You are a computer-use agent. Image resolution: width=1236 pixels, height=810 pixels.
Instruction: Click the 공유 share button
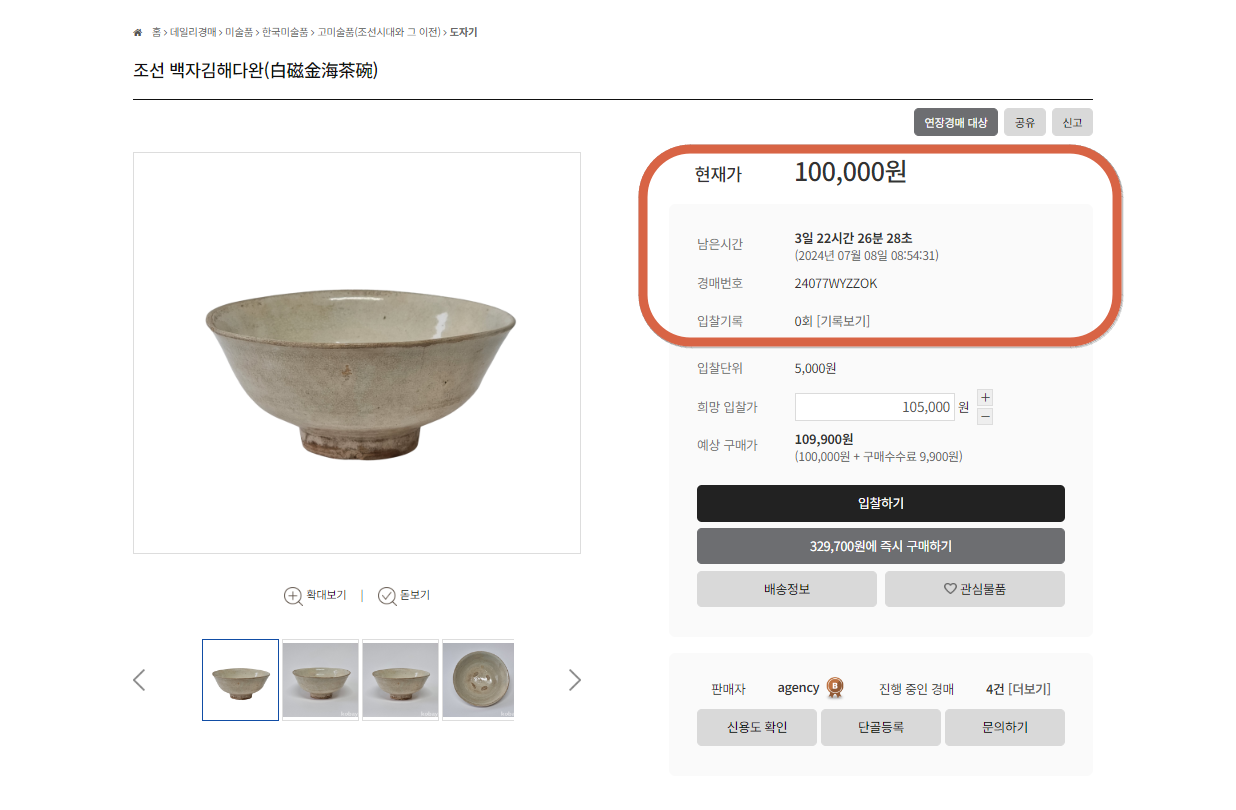[1025, 122]
